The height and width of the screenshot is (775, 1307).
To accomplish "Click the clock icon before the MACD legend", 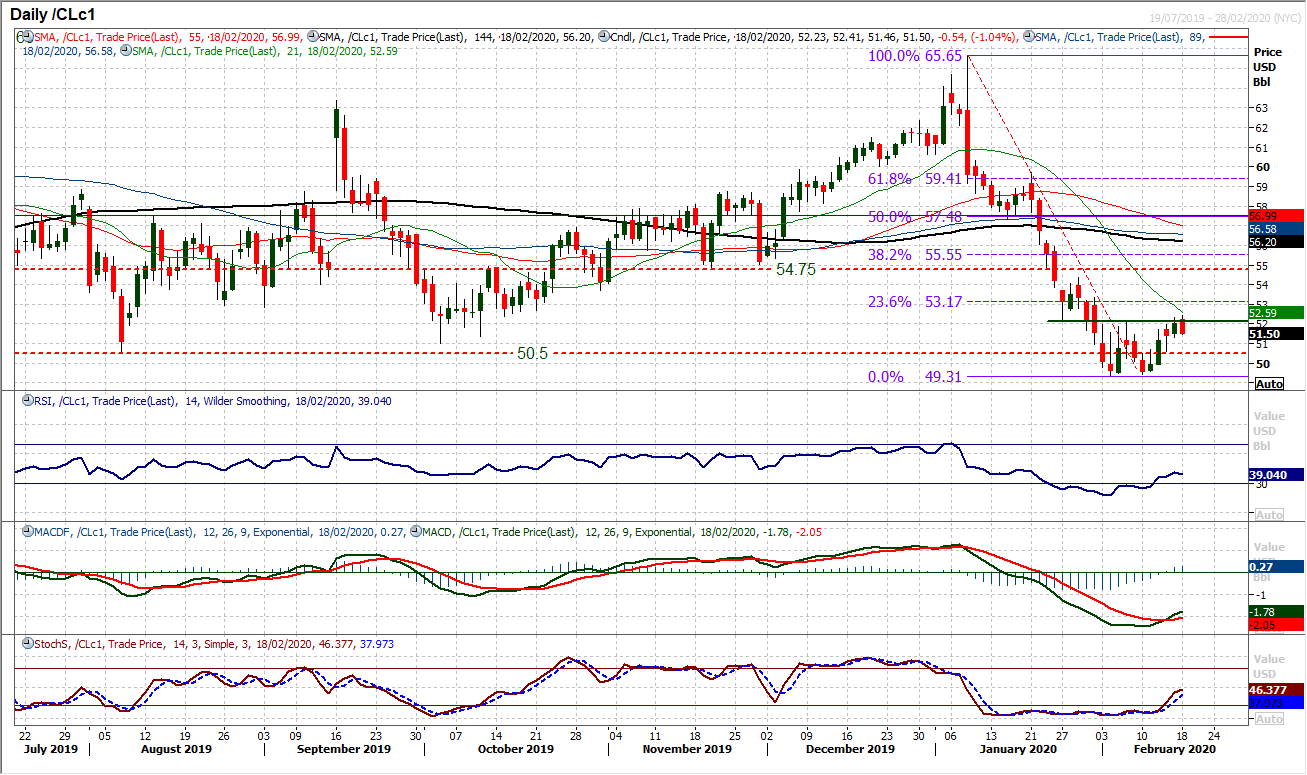I will (x=416, y=532).
